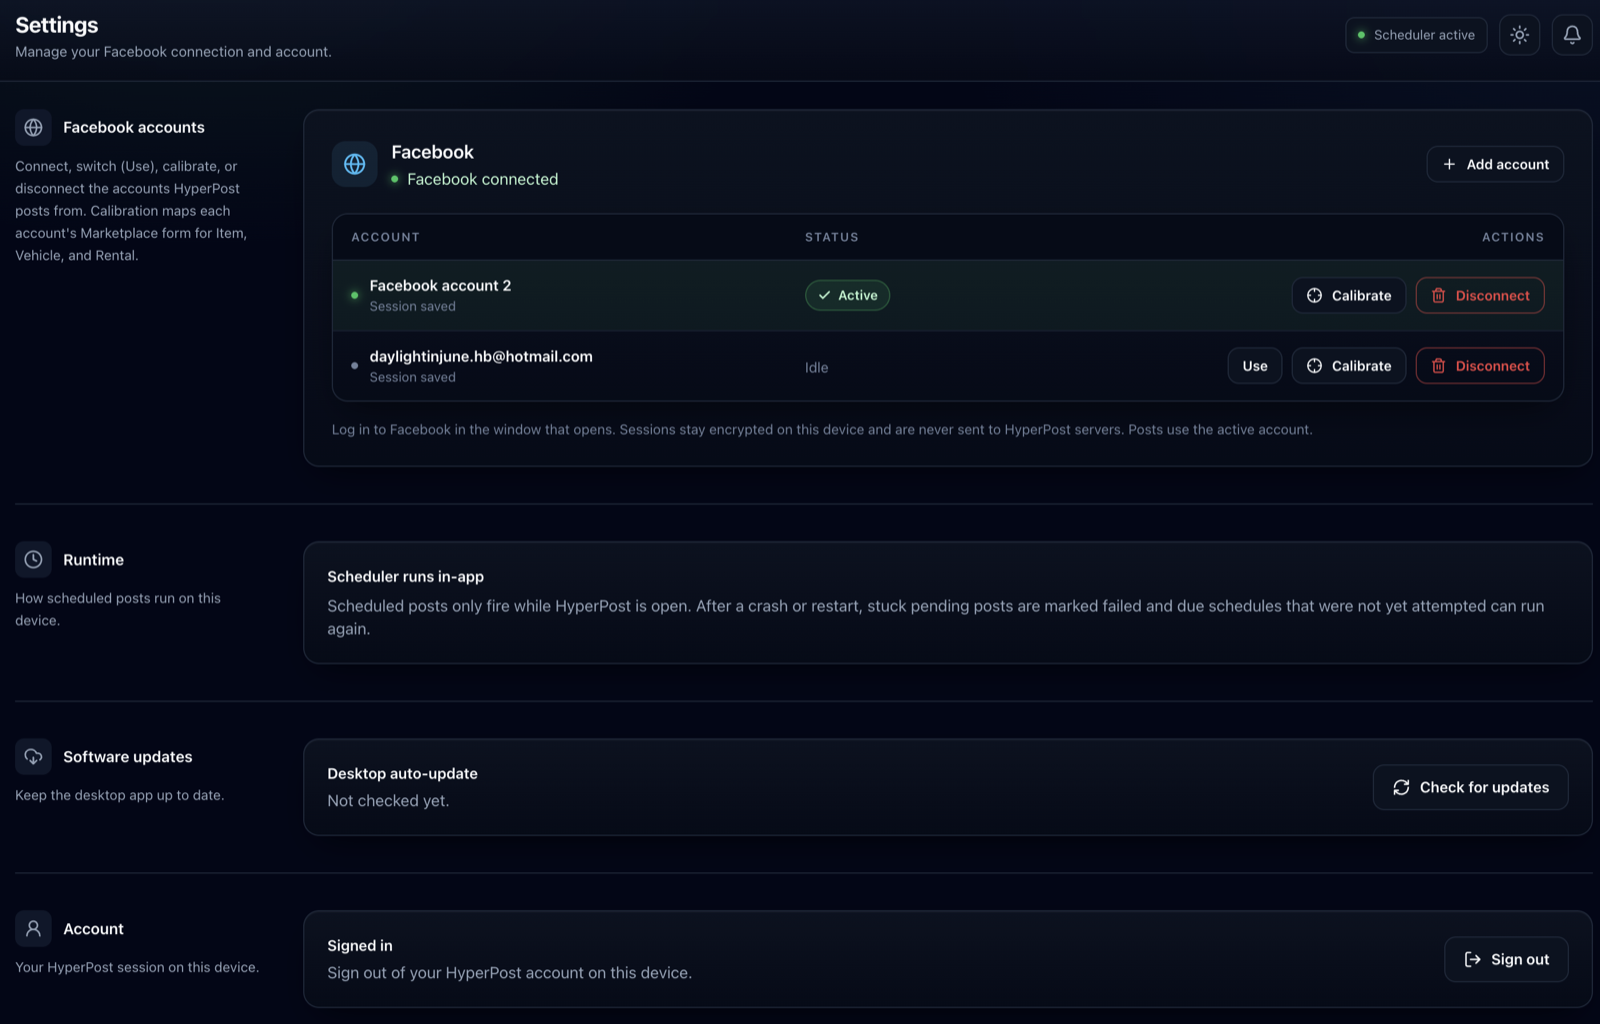Add a new Facebook account

coord(1495,164)
